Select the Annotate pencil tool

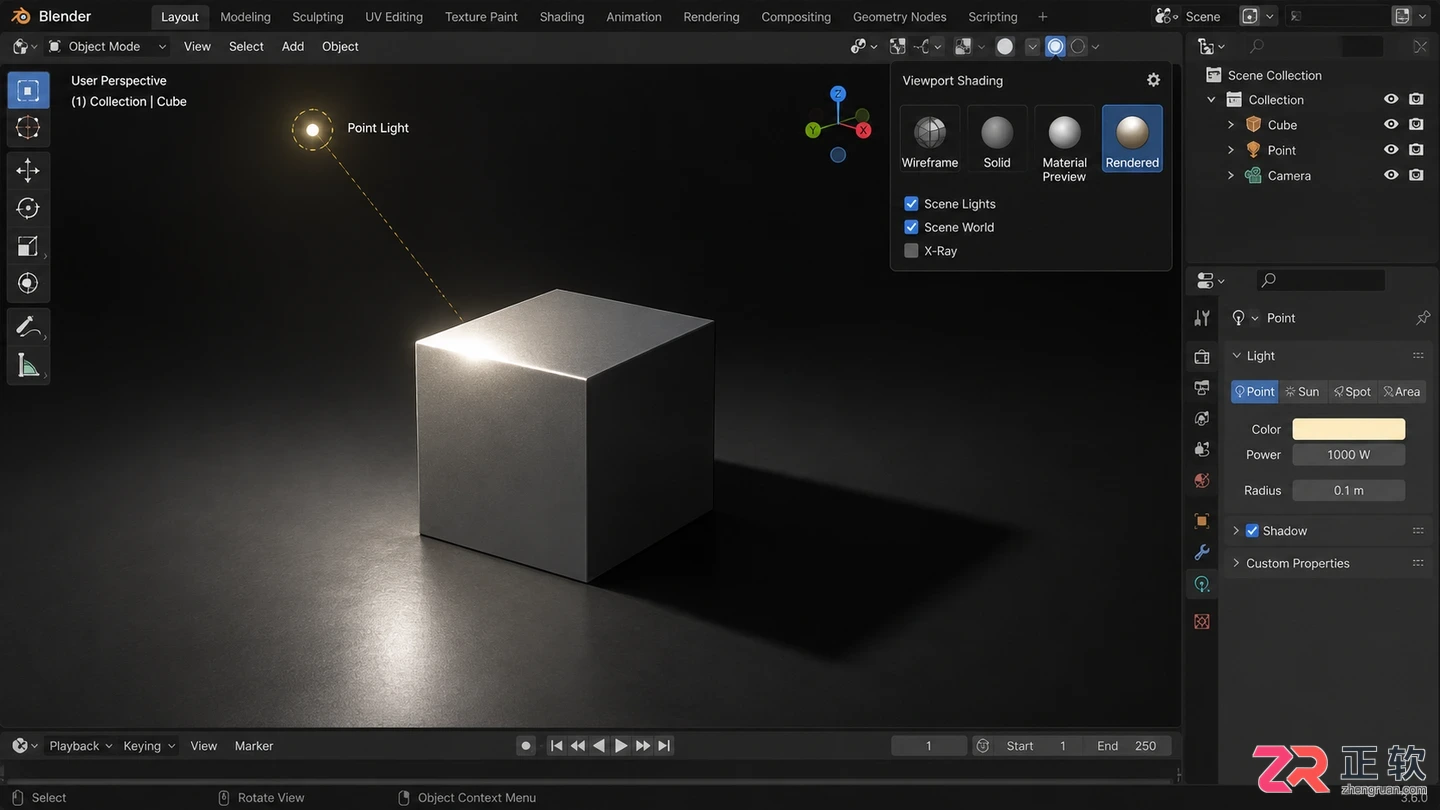(x=28, y=327)
